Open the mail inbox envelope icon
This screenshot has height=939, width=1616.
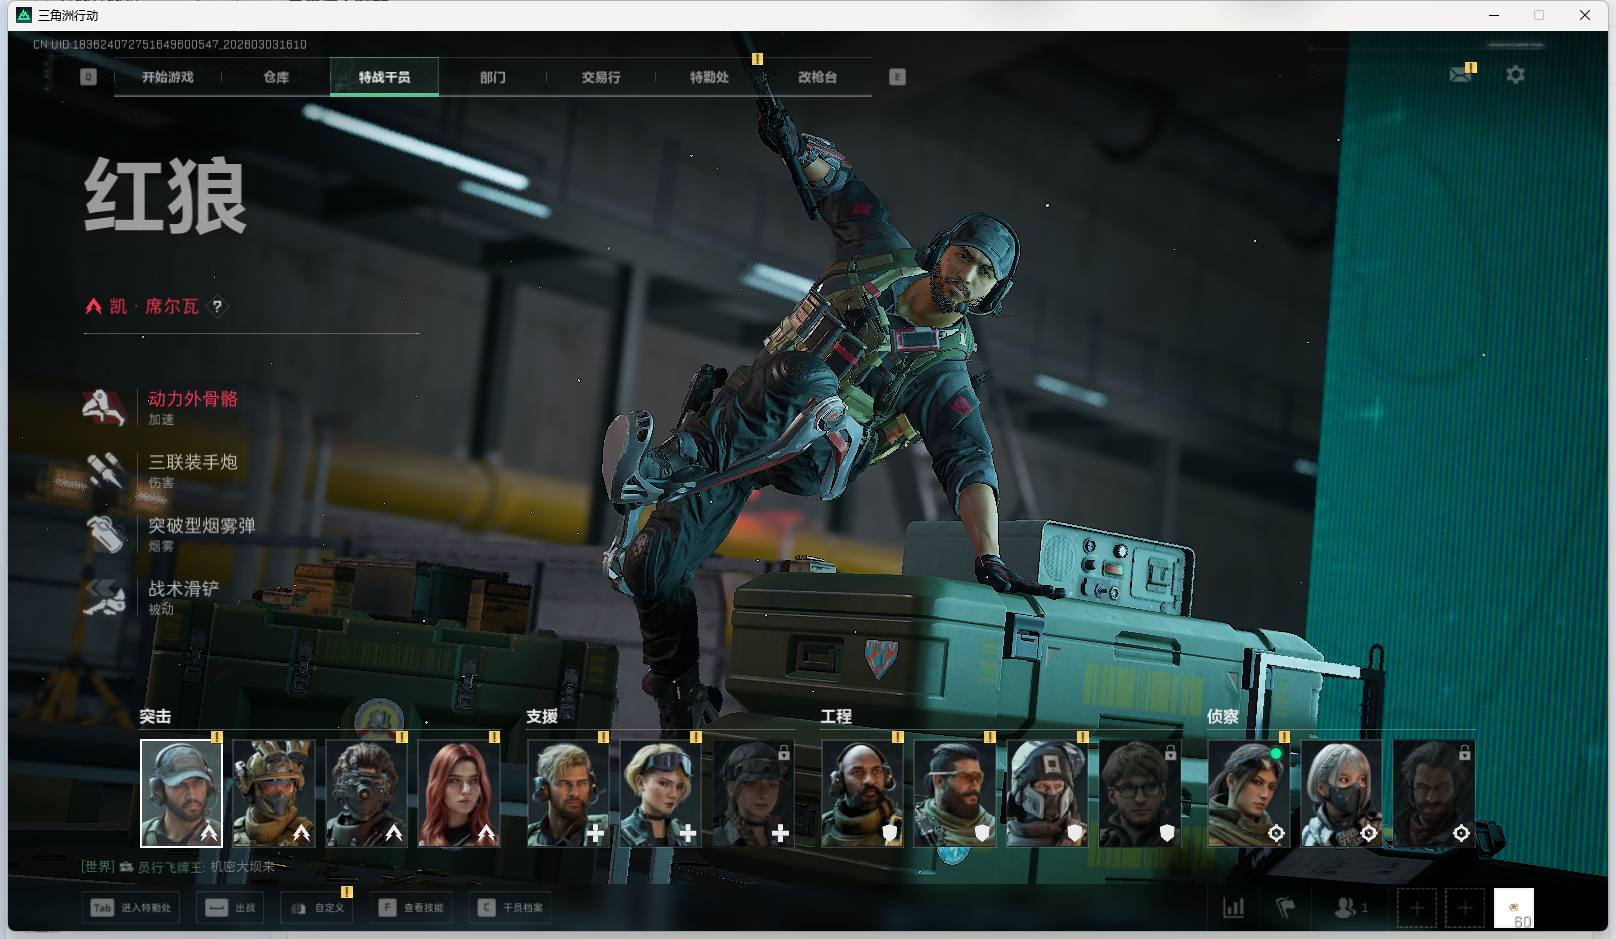click(x=1460, y=75)
